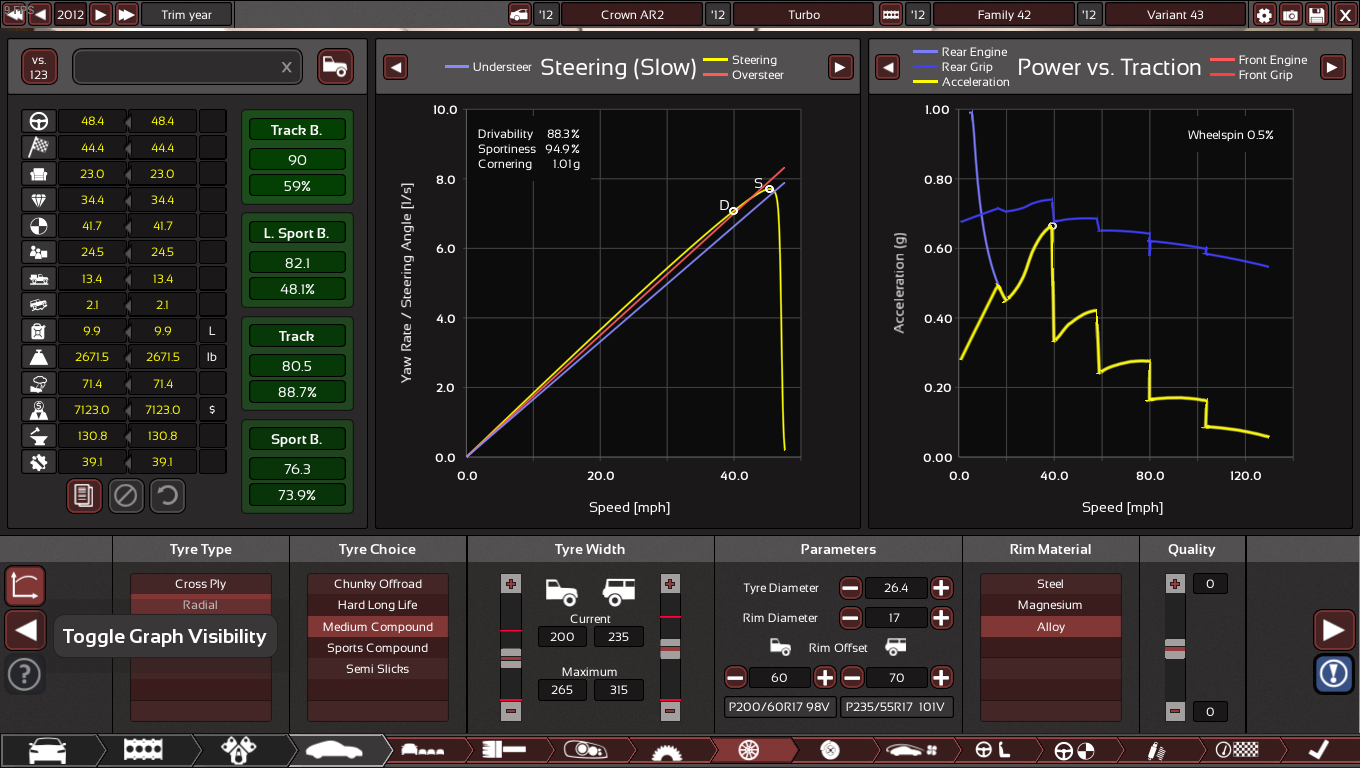Click the fuel can stat icon
The width and height of the screenshot is (1360, 768).
coord(39,331)
